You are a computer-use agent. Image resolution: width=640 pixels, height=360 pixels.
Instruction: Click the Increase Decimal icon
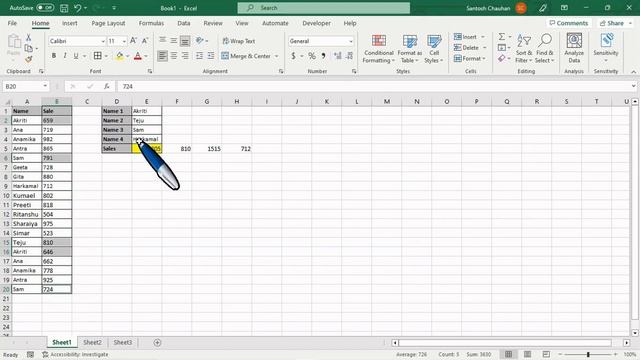(x=338, y=56)
